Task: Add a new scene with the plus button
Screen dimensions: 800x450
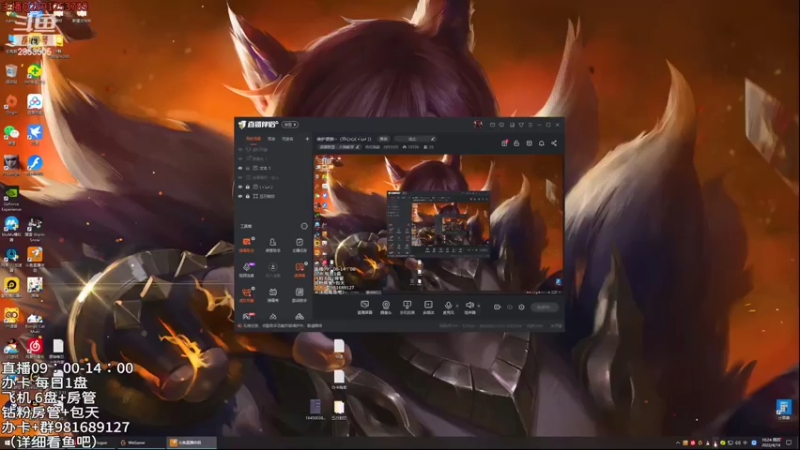Action: (x=307, y=139)
